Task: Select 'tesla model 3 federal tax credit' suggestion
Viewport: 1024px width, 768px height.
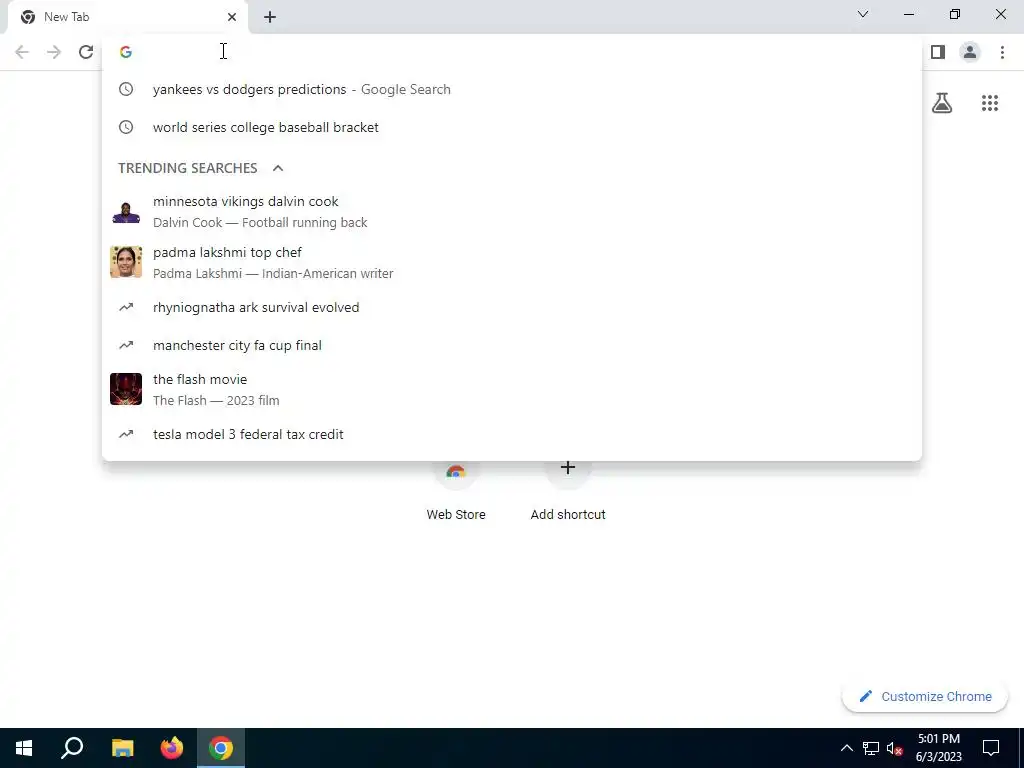Action: 512,434
